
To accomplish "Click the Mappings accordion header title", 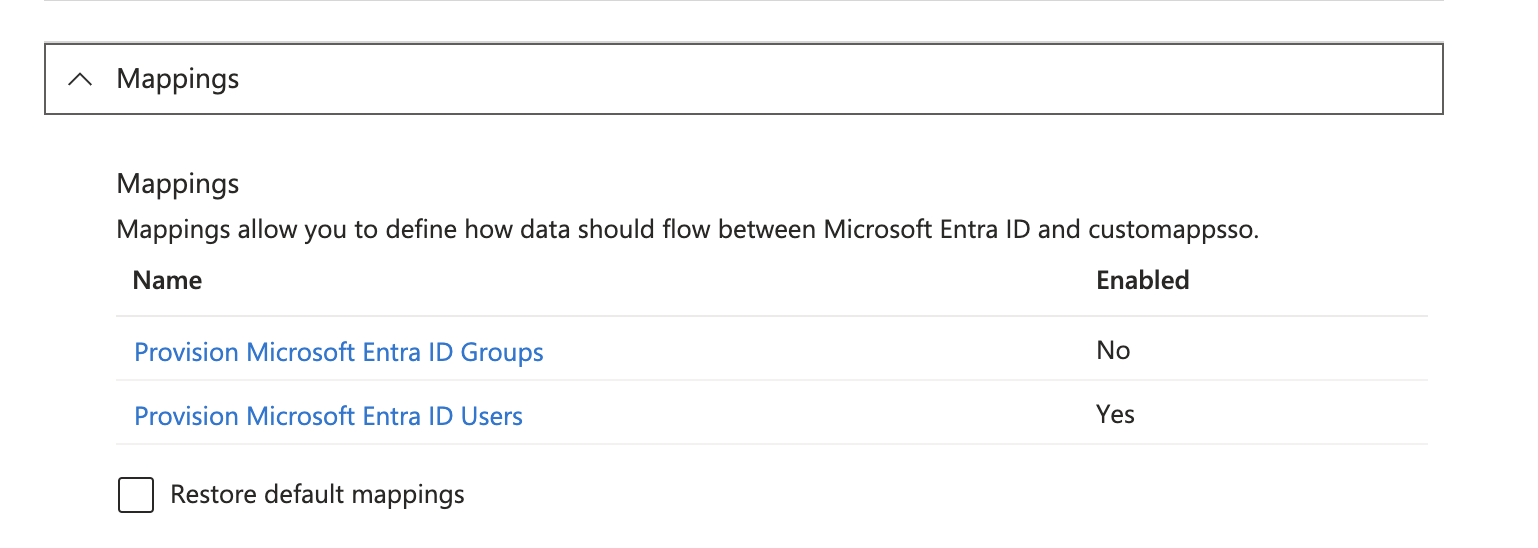I will click(178, 79).
